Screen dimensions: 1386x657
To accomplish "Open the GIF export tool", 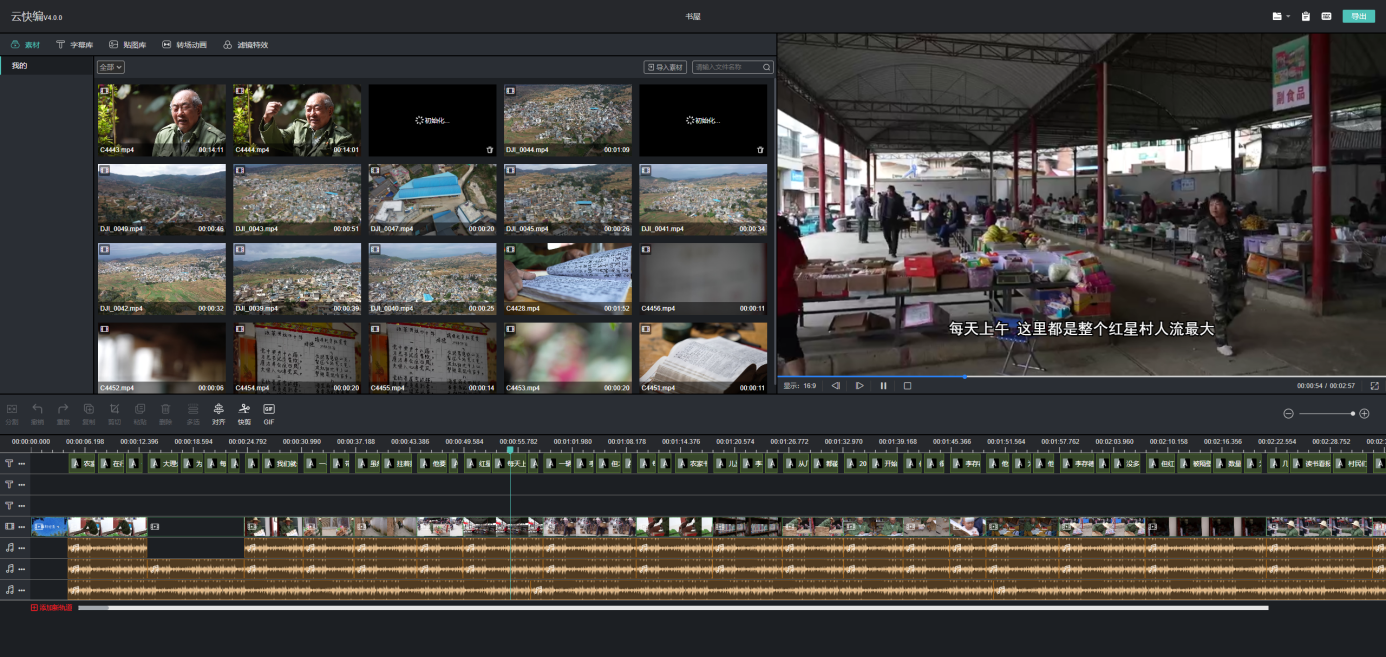I will pyautogui.click(x=269, y=413).
